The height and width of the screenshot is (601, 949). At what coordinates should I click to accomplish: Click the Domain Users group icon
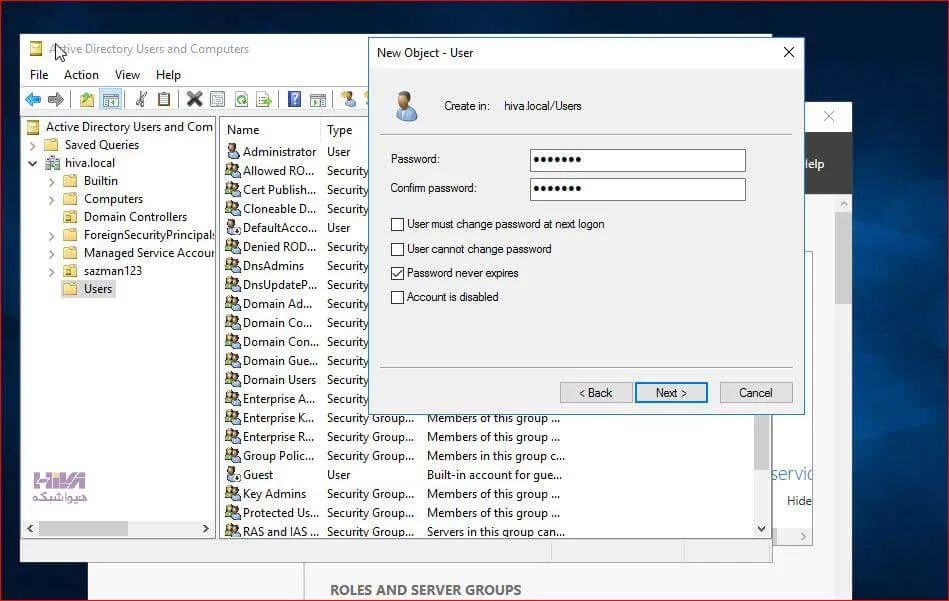click(x=233, y=379)
